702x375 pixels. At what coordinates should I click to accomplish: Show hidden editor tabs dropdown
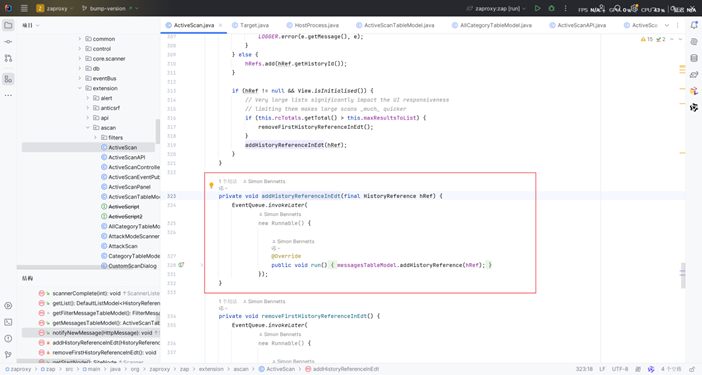coord(667,26)
